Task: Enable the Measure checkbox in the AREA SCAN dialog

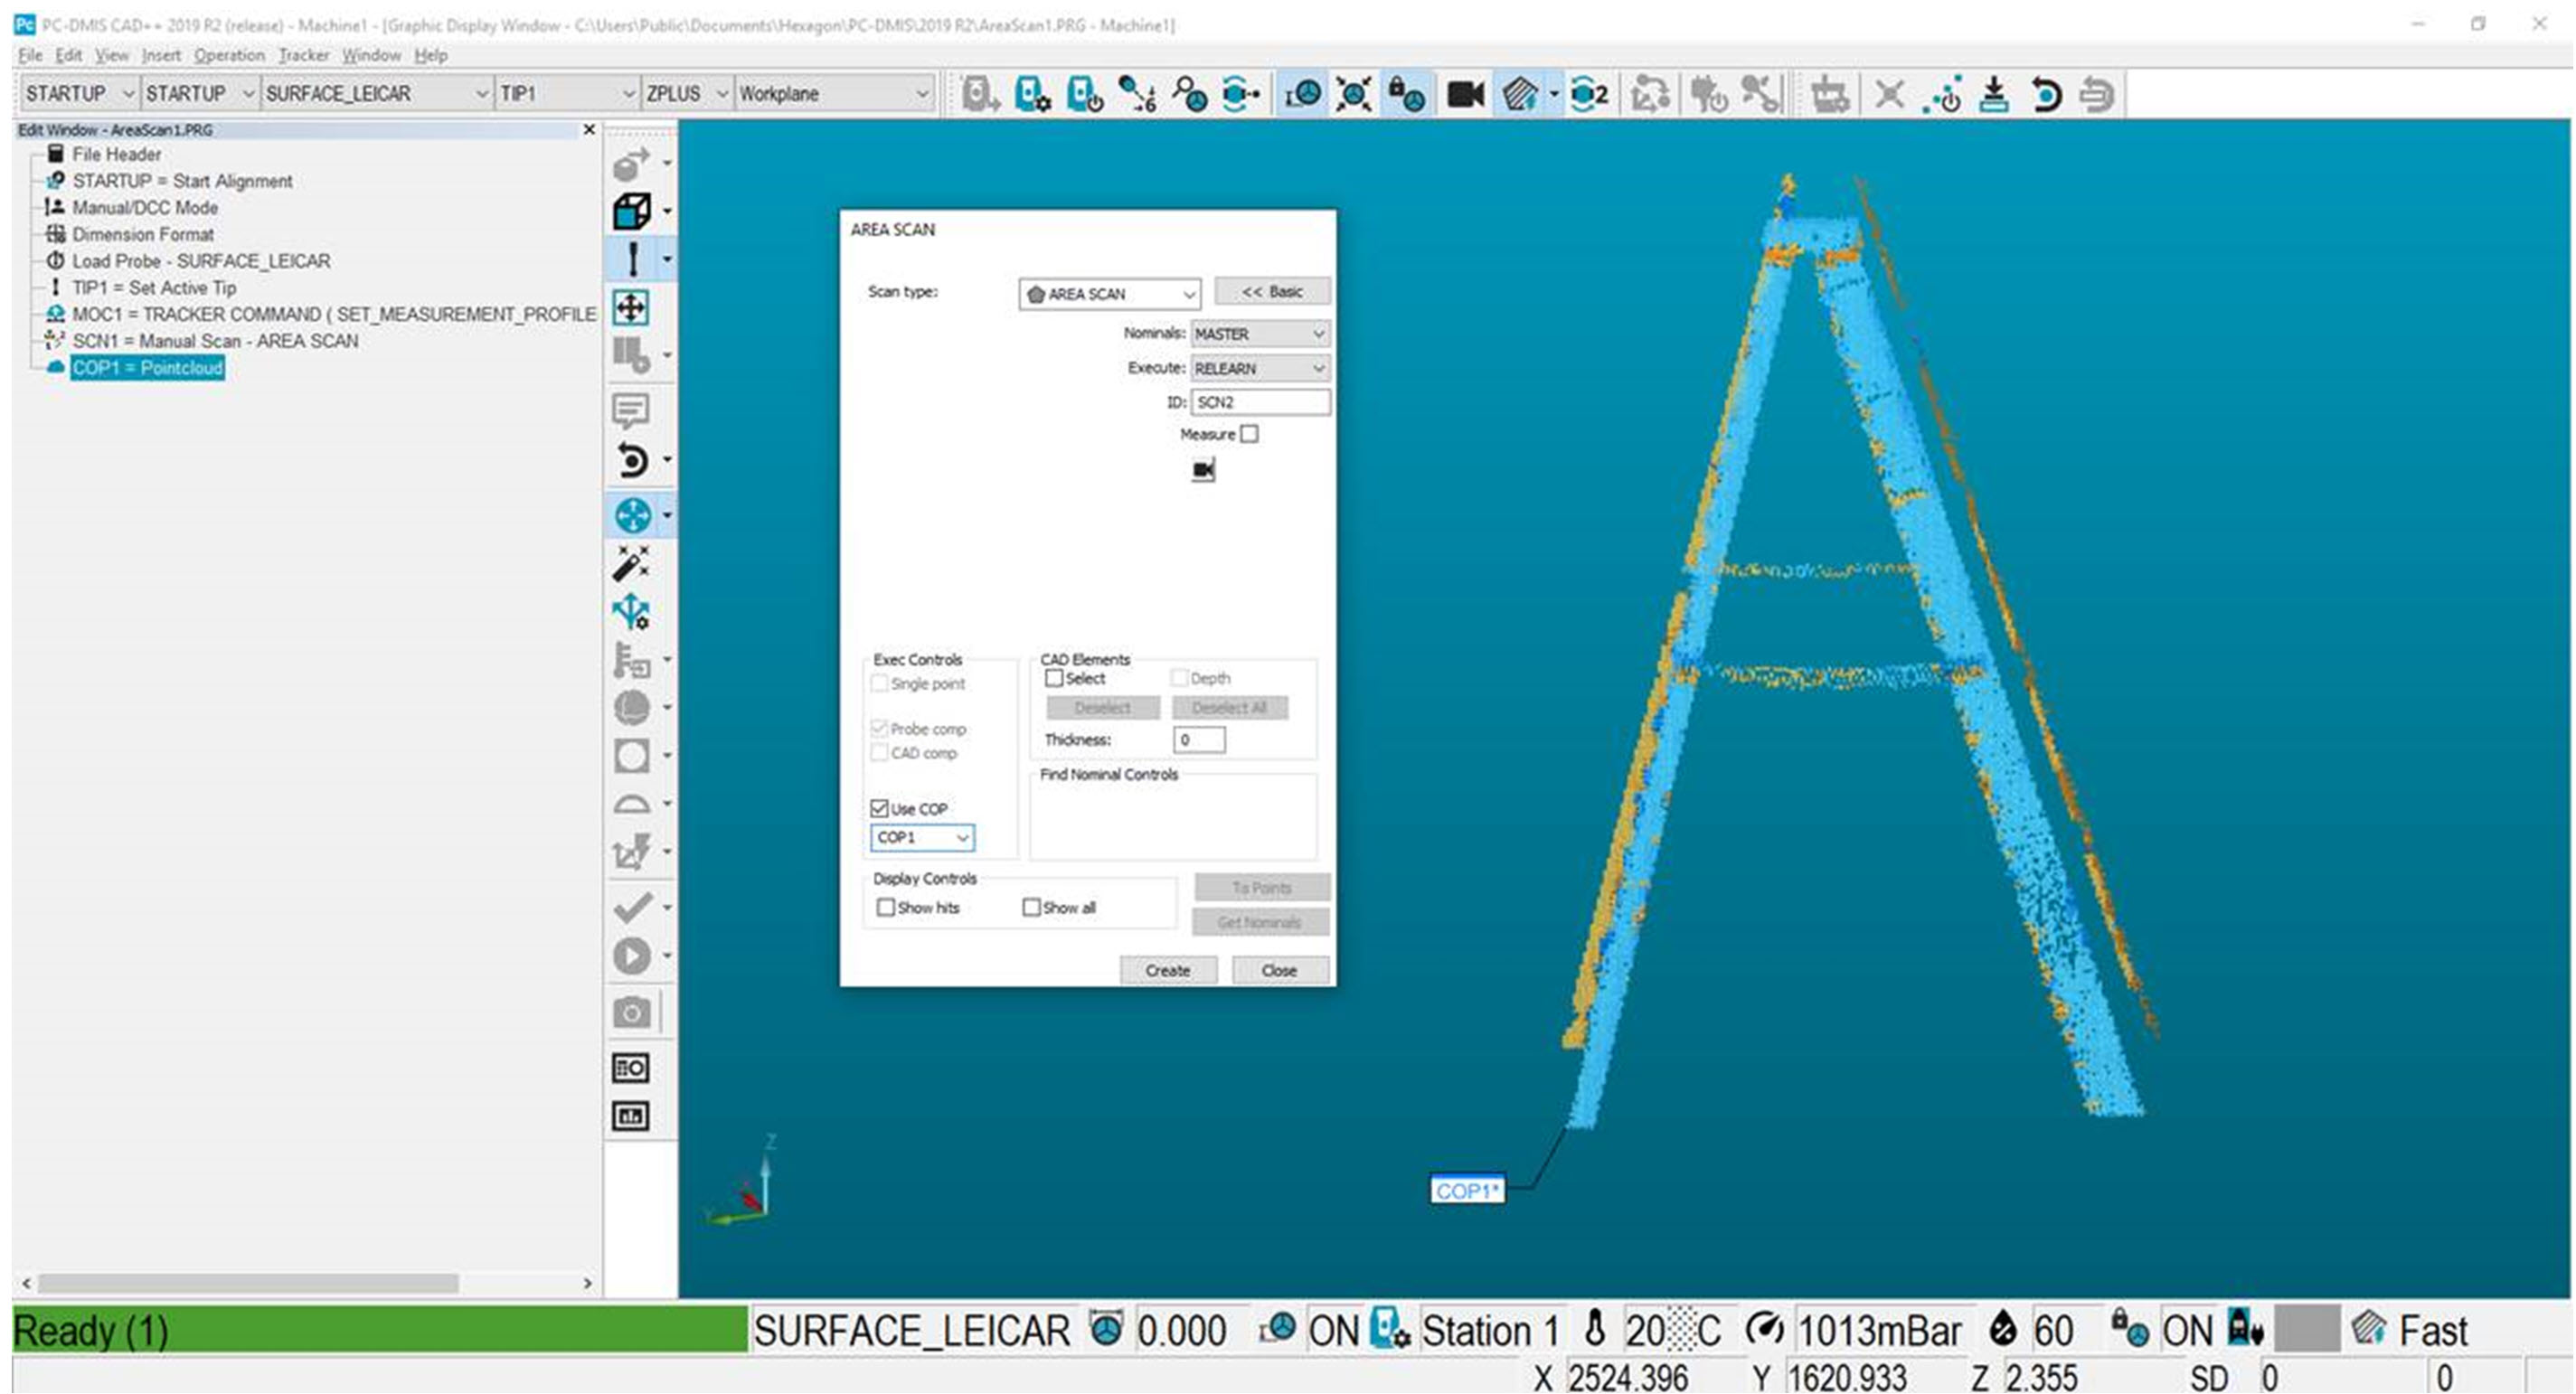Action: pyautogui.click(x=1250, y=434)
